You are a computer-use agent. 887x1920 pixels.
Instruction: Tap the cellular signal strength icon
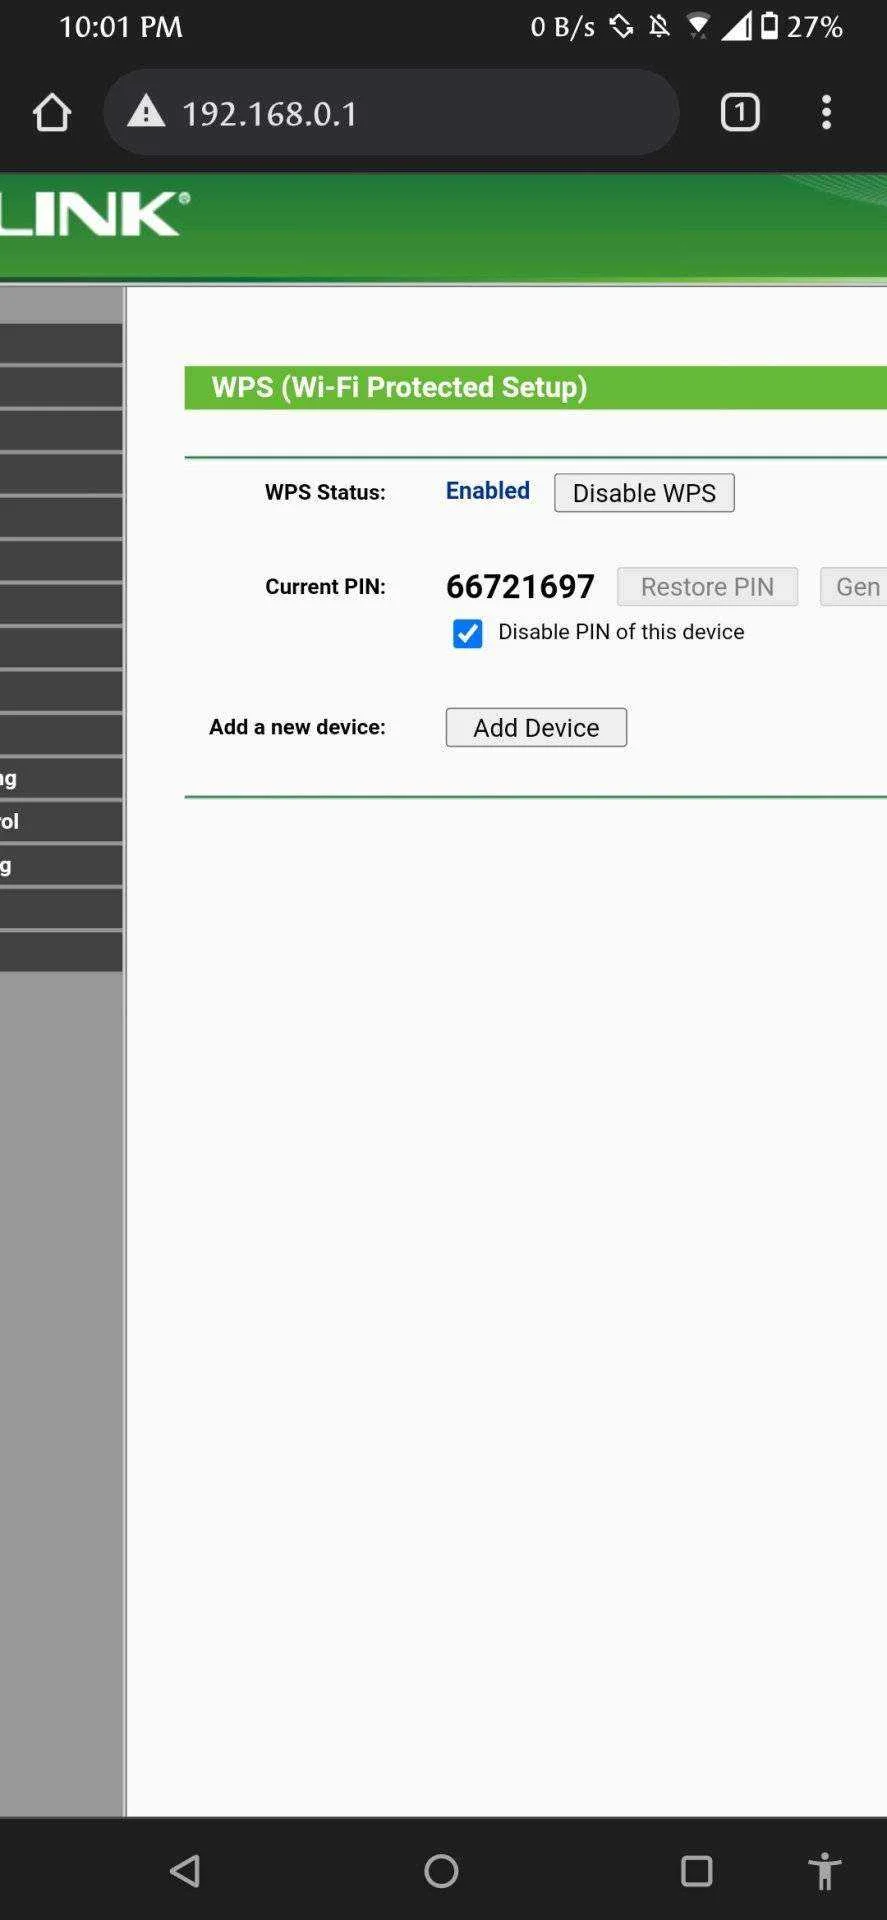point(736,27)
